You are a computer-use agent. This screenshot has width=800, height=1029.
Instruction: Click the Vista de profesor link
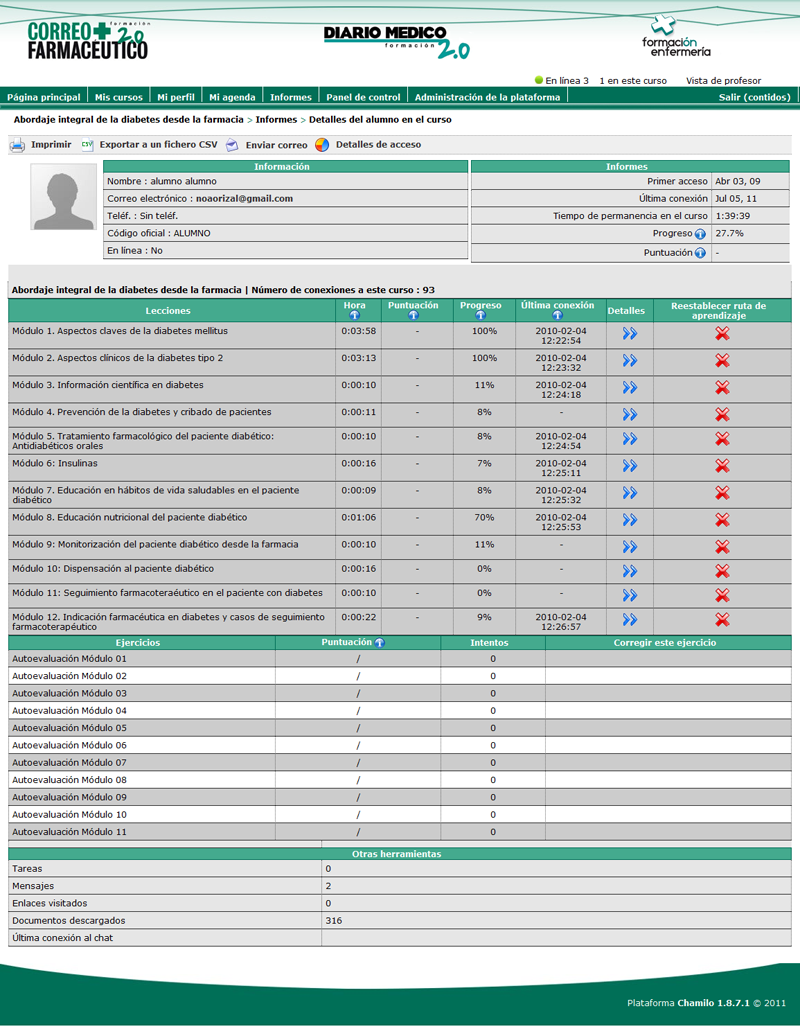pos(724,81)
